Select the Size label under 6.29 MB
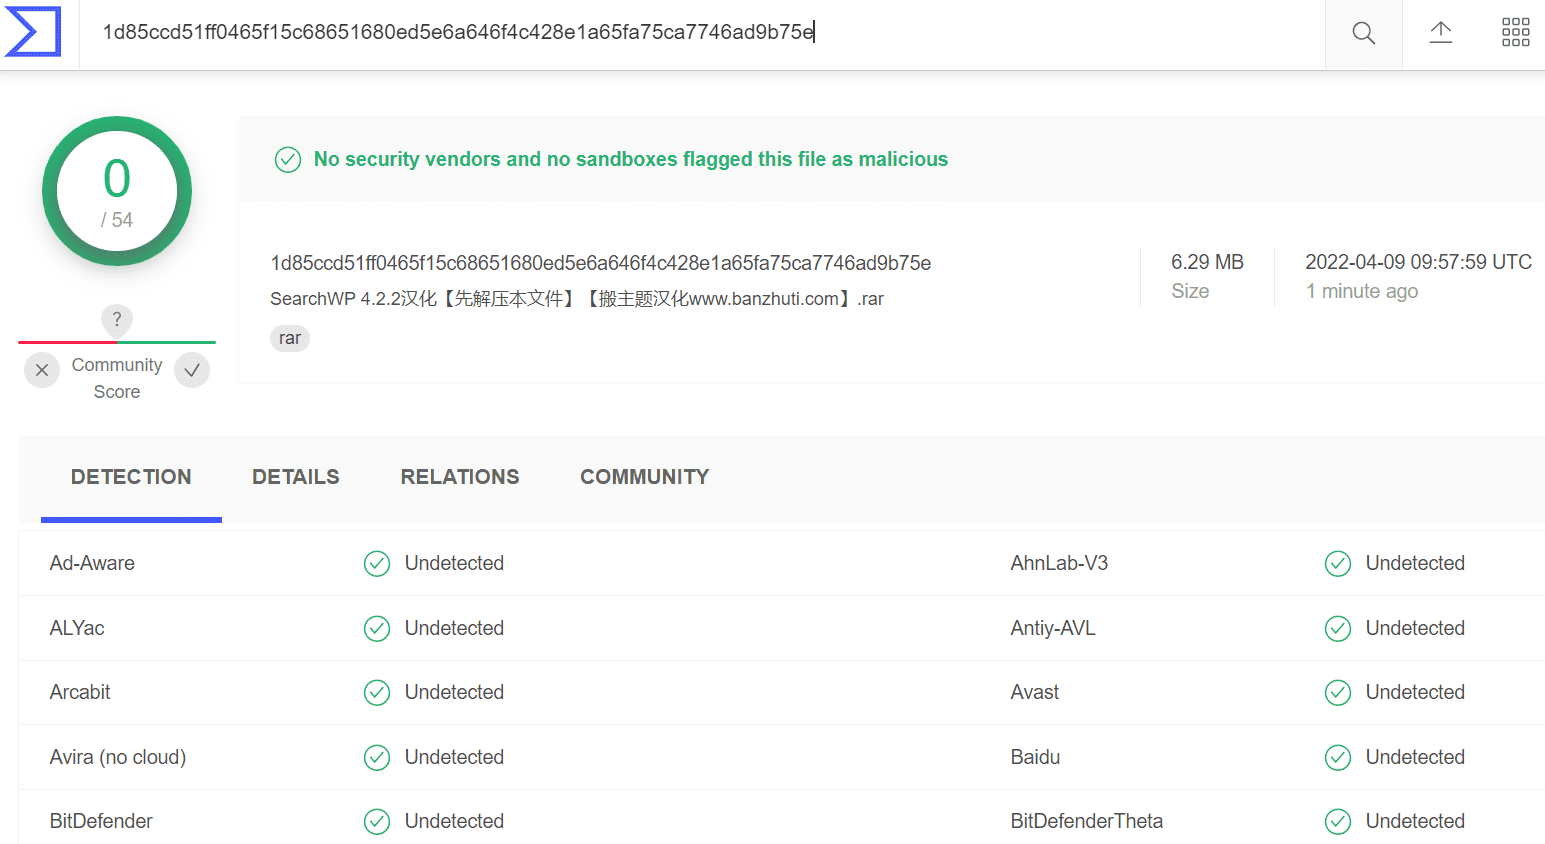Viewport: 1545px width, 844px height. 1190,291
